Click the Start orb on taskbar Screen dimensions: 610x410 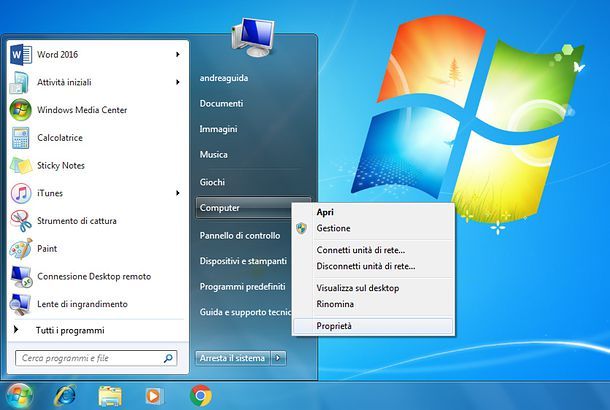coord(19,396)
